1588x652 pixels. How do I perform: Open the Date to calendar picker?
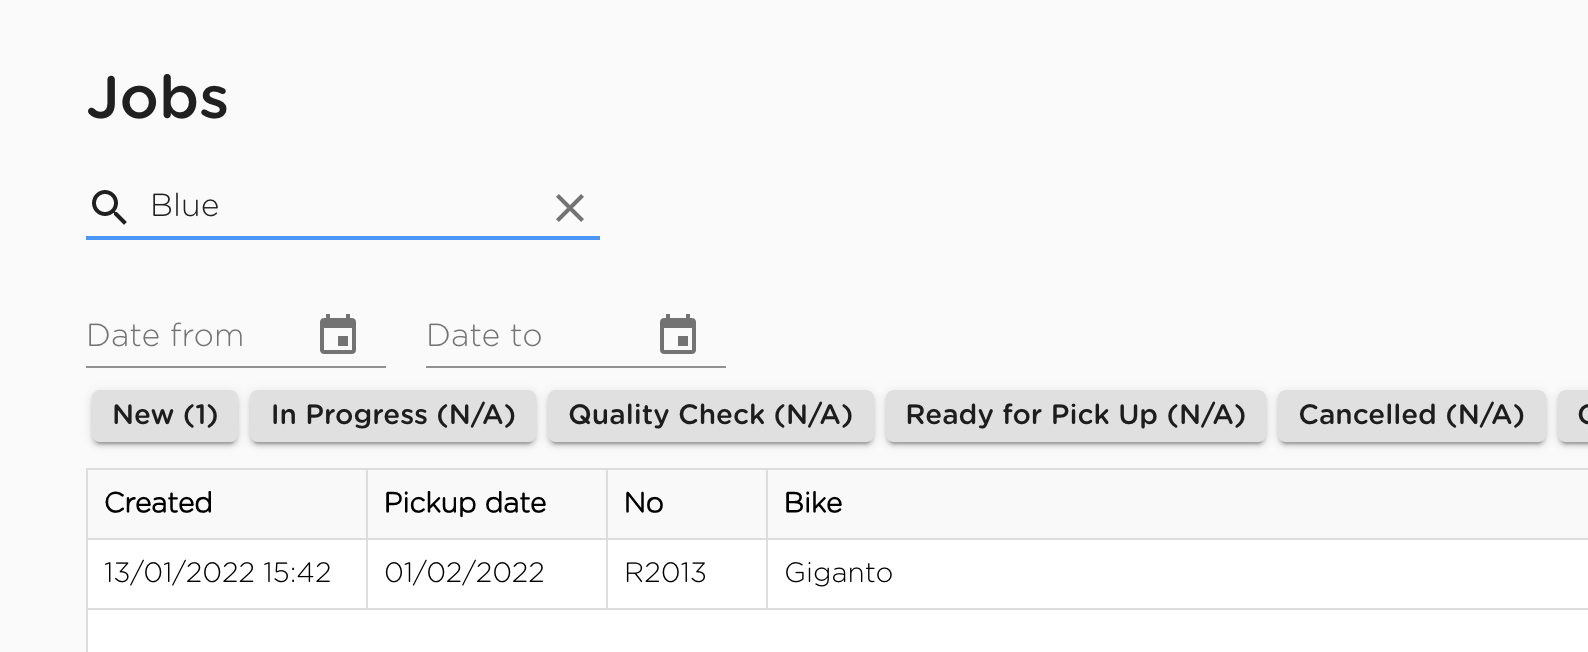(678, 335)
